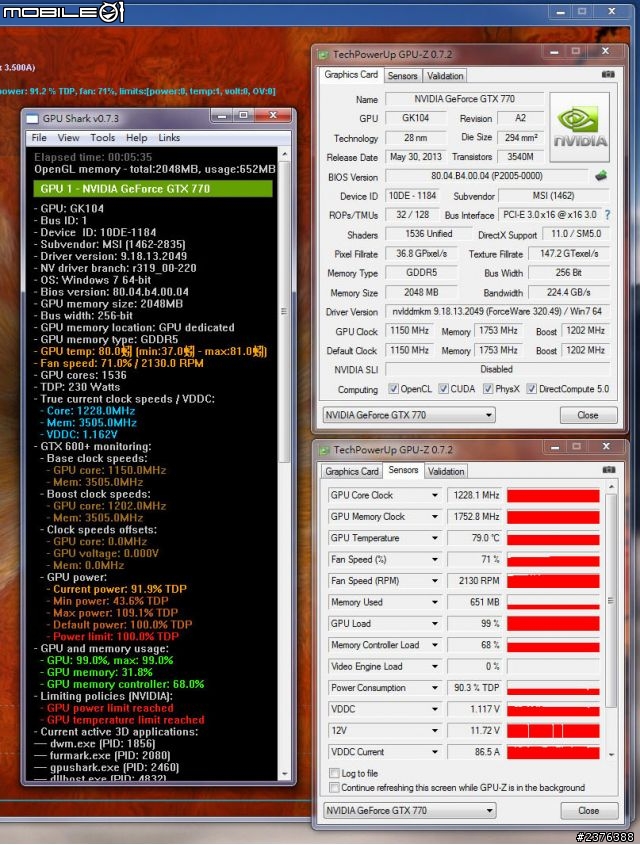The height and width of the screenshot is (845, 640).
Task: Click the 12V red sensor graph
Action: click(553, 731)
